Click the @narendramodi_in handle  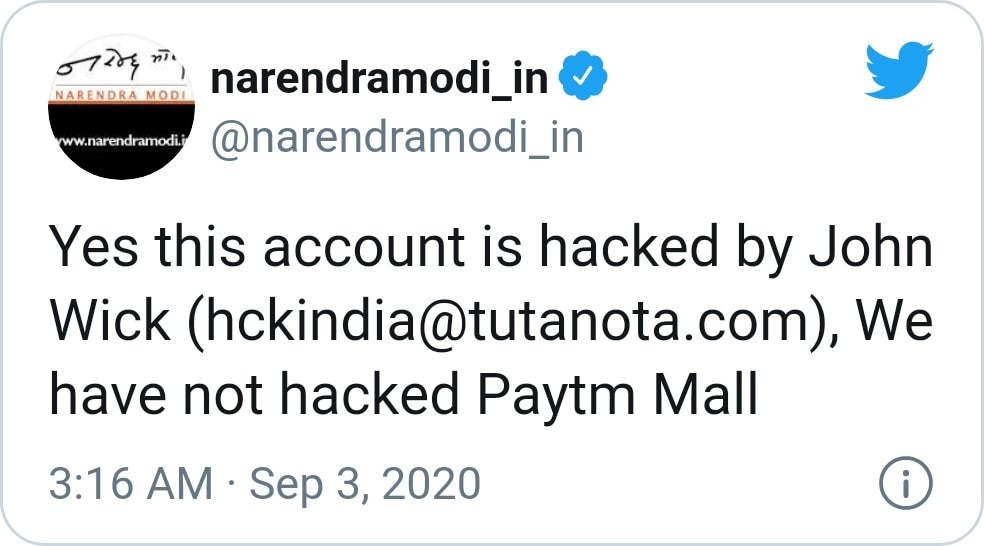pos(396,138)
